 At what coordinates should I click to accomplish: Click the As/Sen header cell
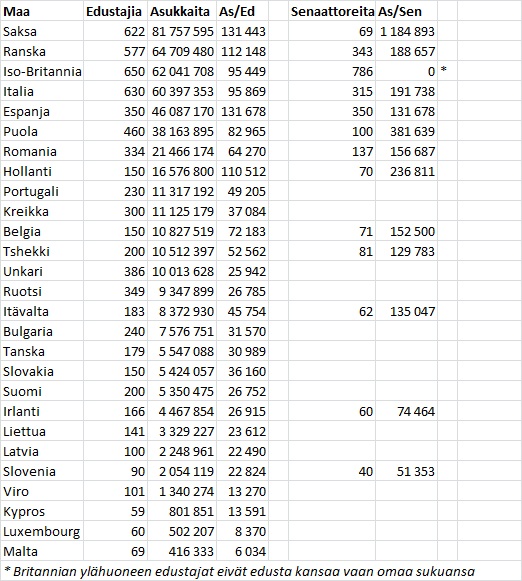(406, 11)
